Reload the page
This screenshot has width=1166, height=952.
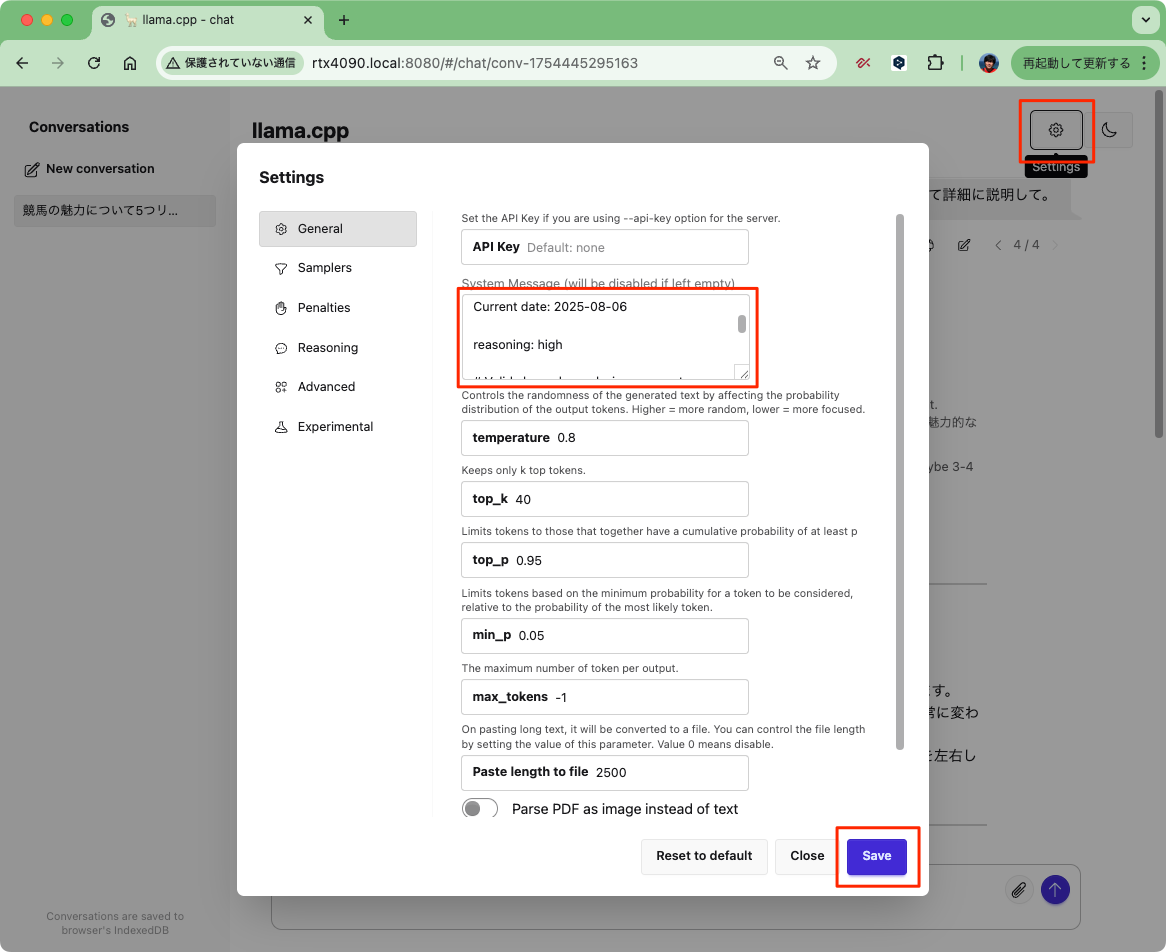tap(94, 63)
